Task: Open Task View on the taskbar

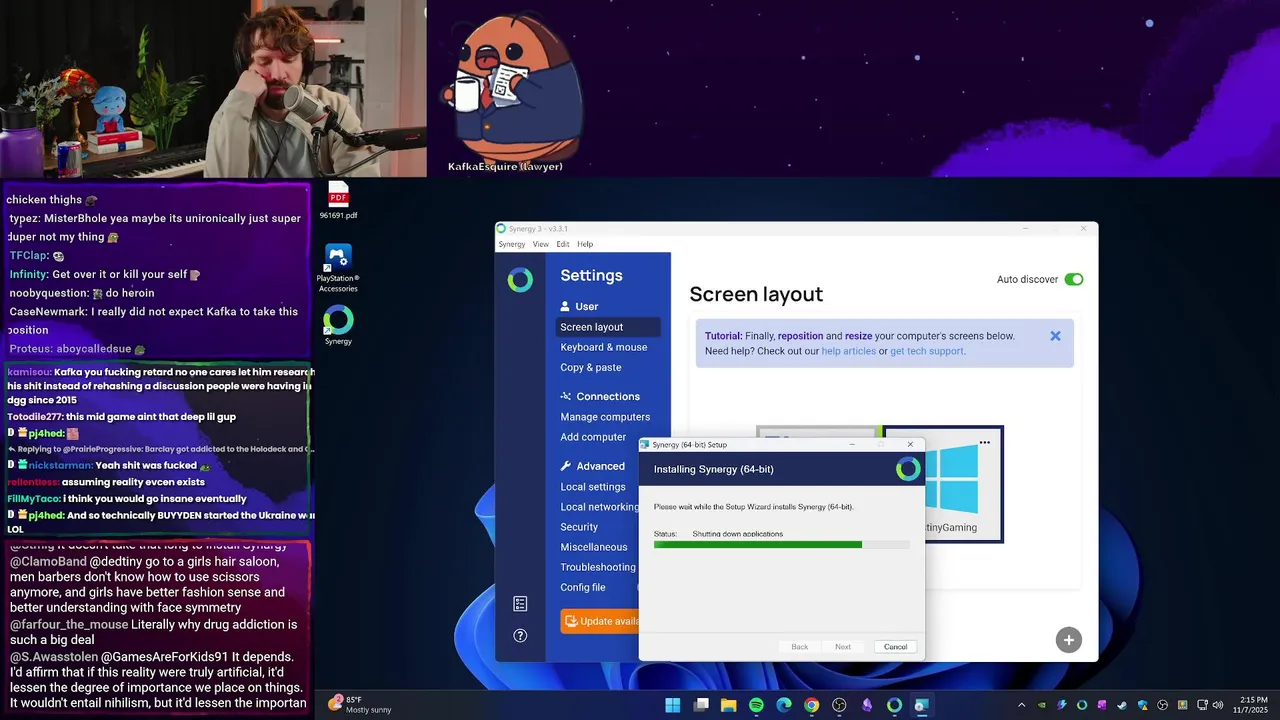Action: 701,705
